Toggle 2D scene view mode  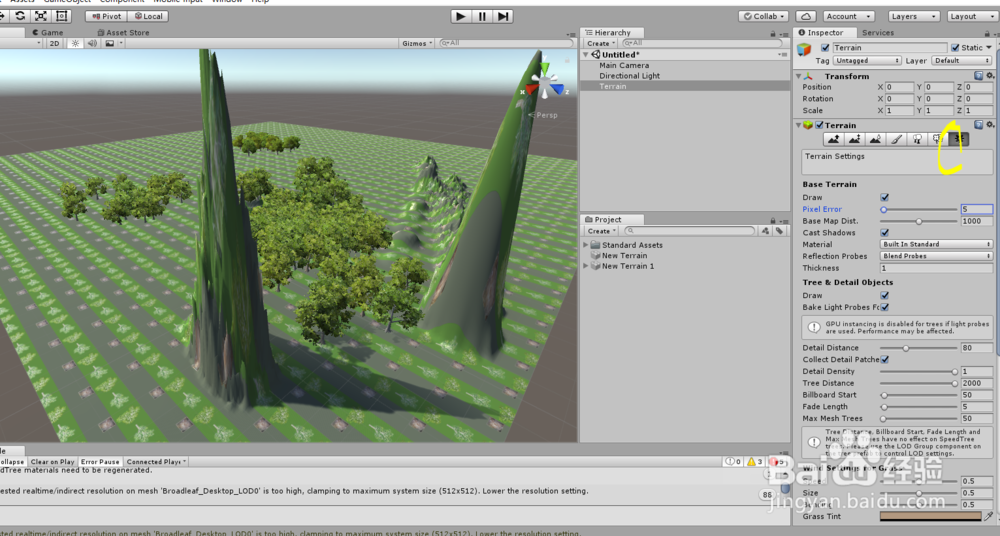pos(55,43)
